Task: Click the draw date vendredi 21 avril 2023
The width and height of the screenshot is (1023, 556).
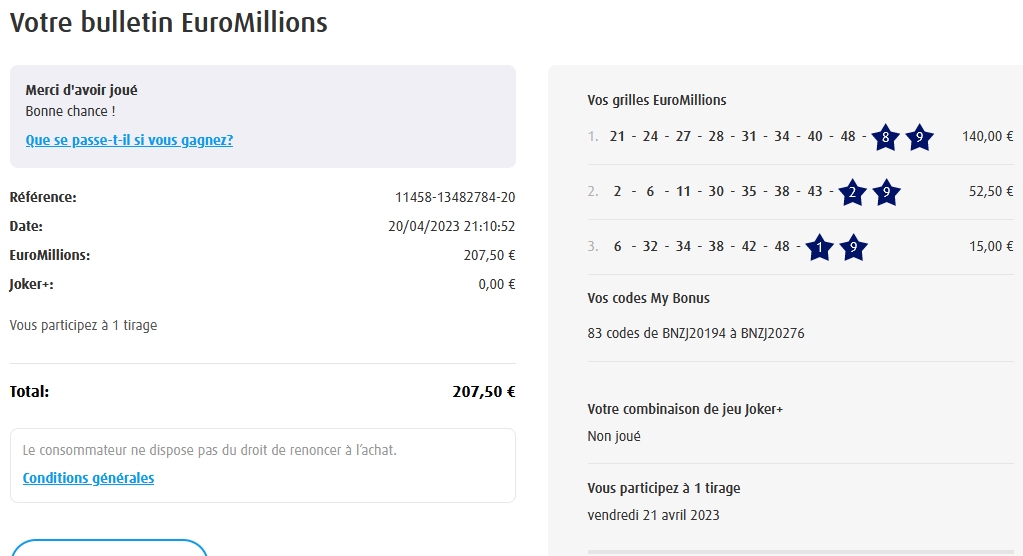Action: point(653,515)
